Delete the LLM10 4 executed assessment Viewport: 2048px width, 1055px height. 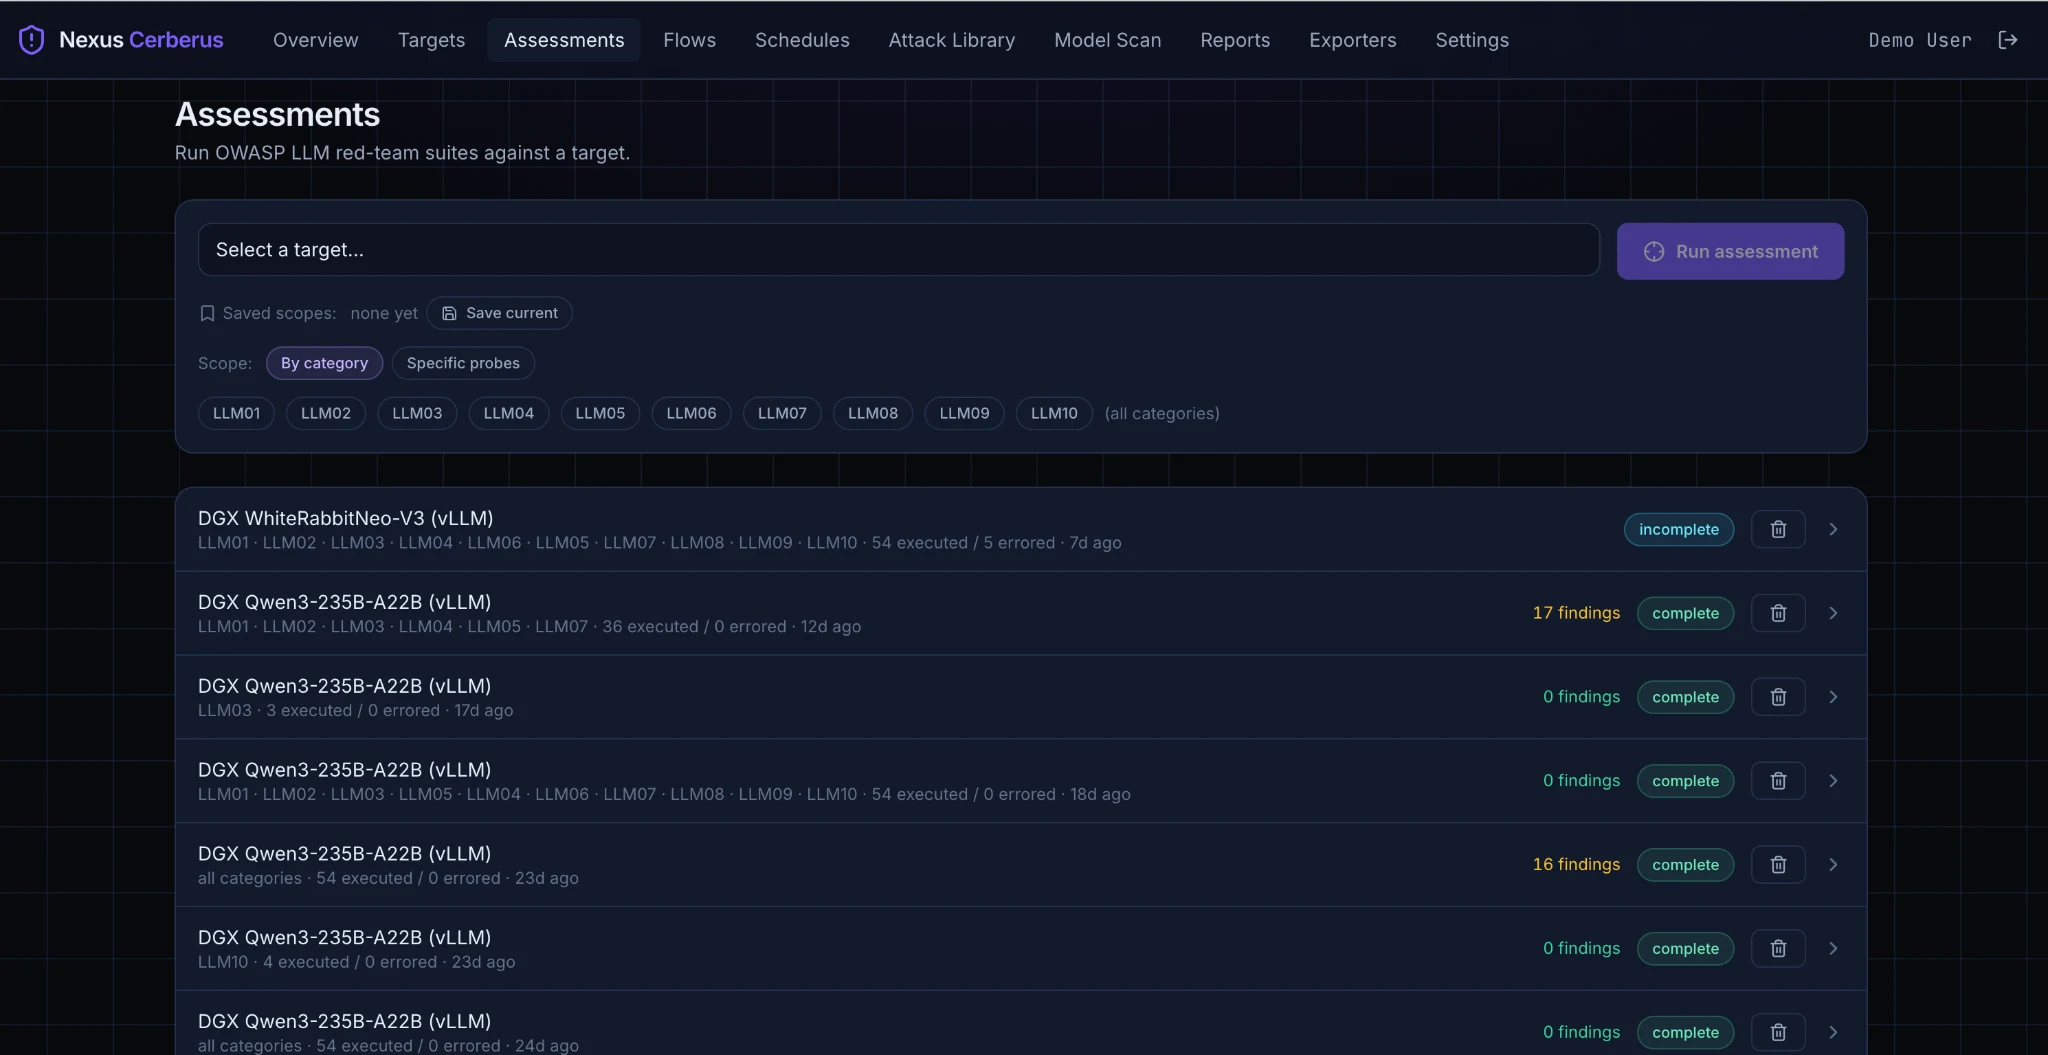1778,949
